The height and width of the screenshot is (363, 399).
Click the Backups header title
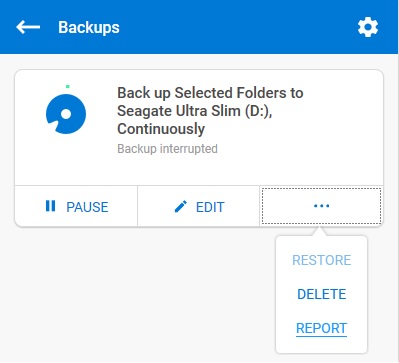pos(89,28)
